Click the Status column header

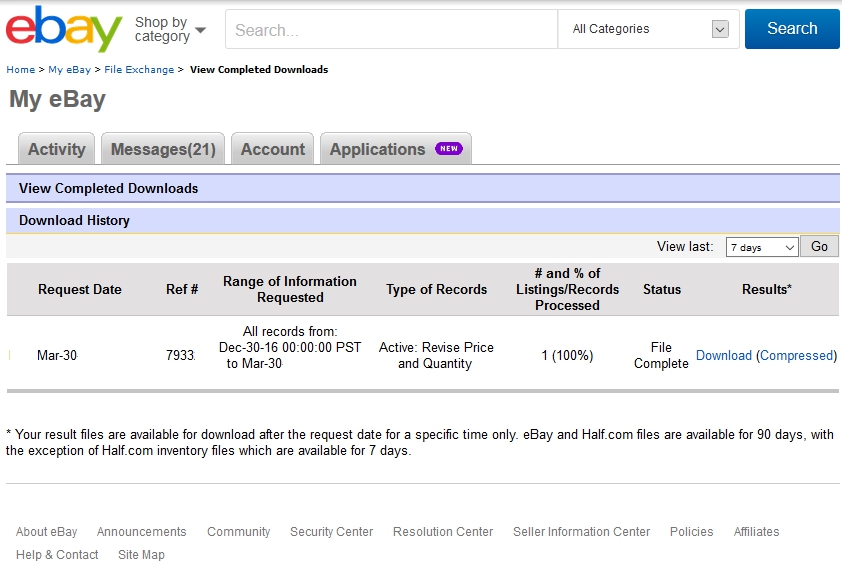(661, 289)
